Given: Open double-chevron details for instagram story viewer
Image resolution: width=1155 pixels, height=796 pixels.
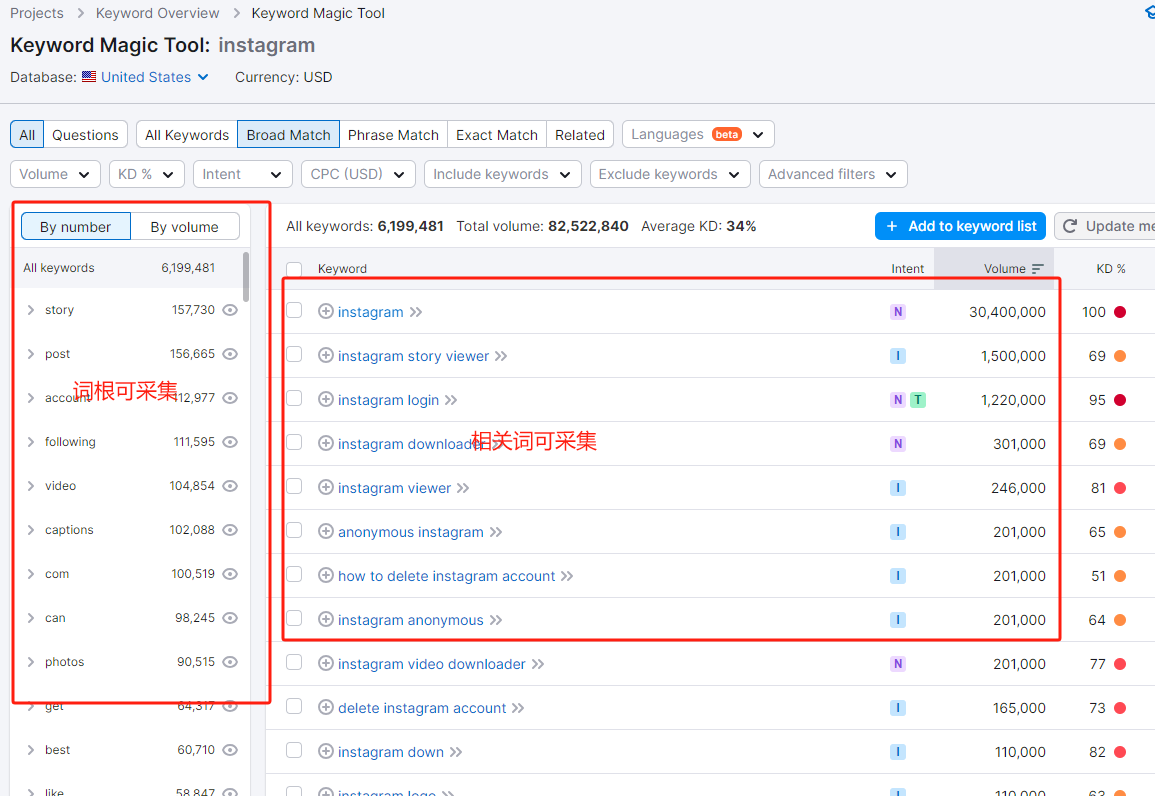Looking at the screenshot, I should click(x=501, y=356).
